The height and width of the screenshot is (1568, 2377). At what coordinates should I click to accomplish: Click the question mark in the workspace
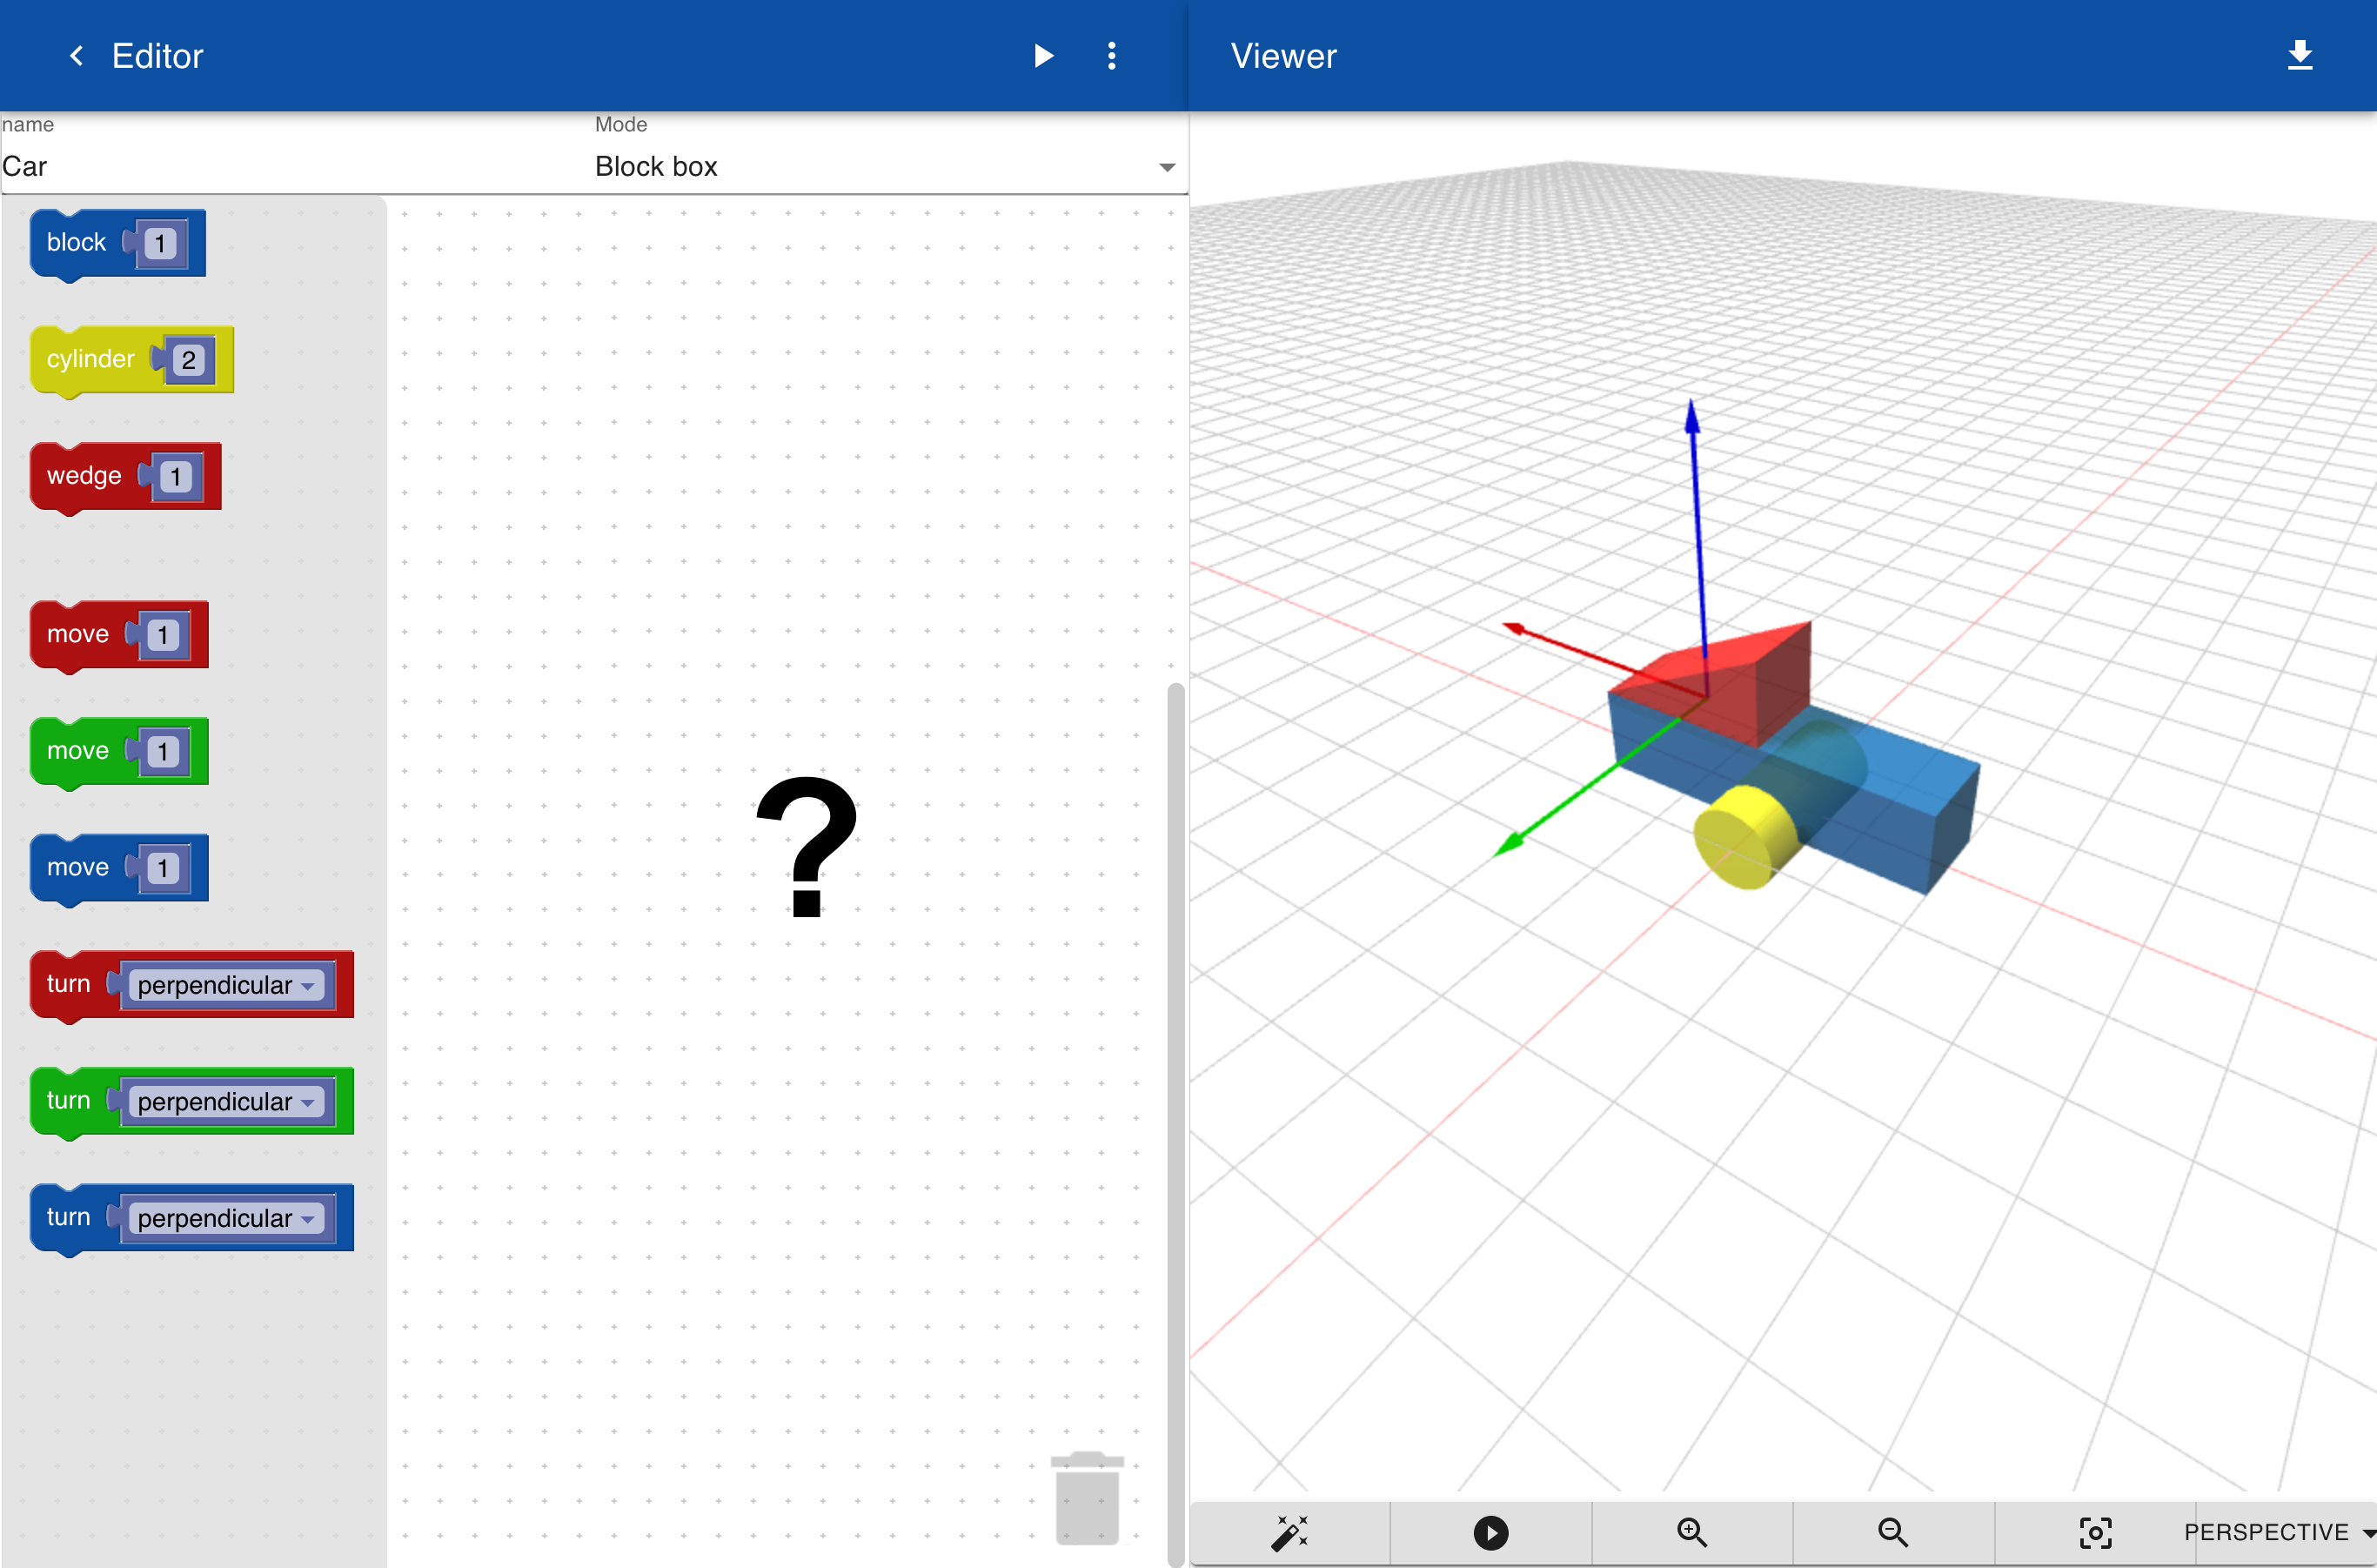(807, 846)
